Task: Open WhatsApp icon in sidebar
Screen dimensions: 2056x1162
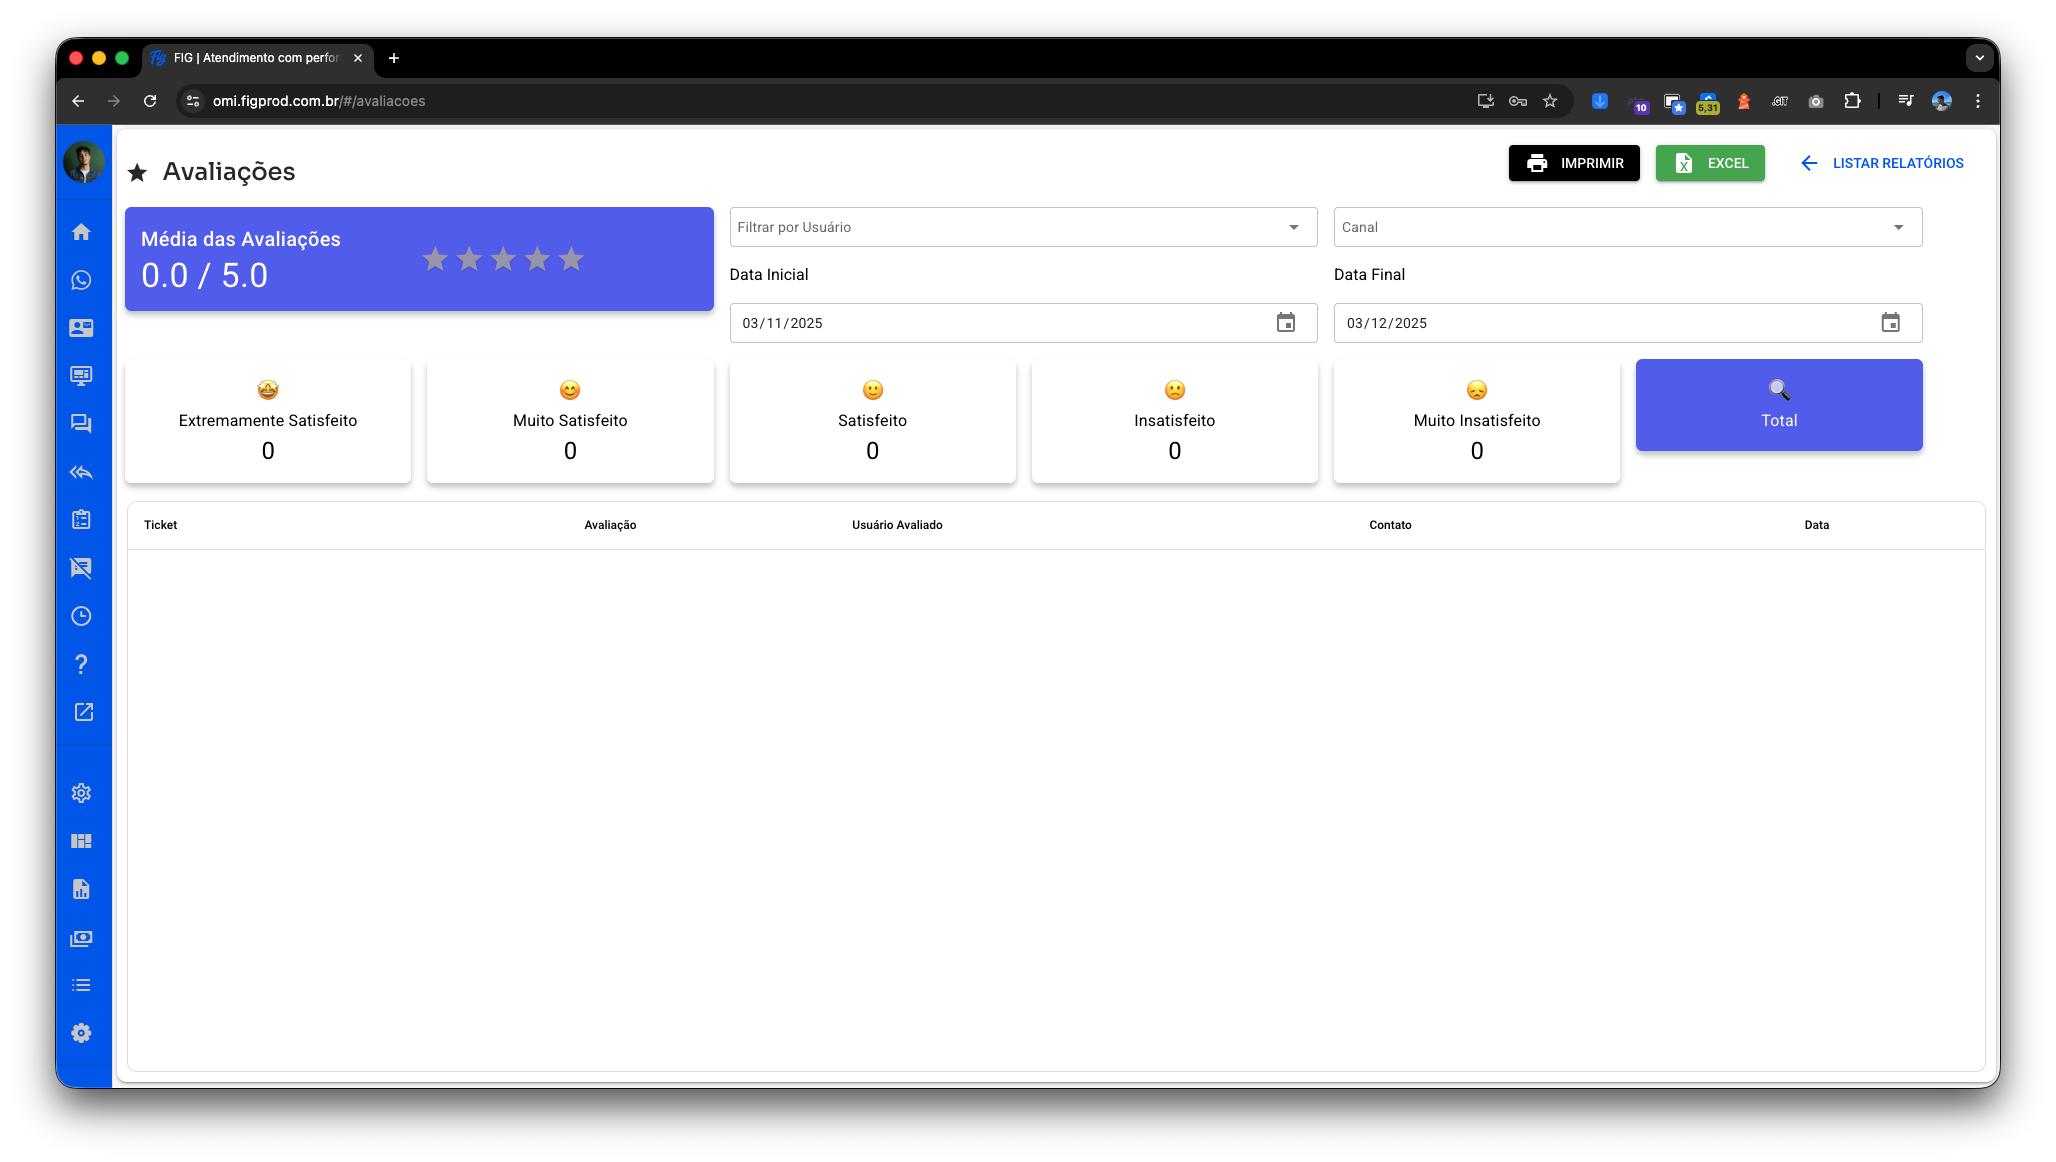Action: point(81,280)
